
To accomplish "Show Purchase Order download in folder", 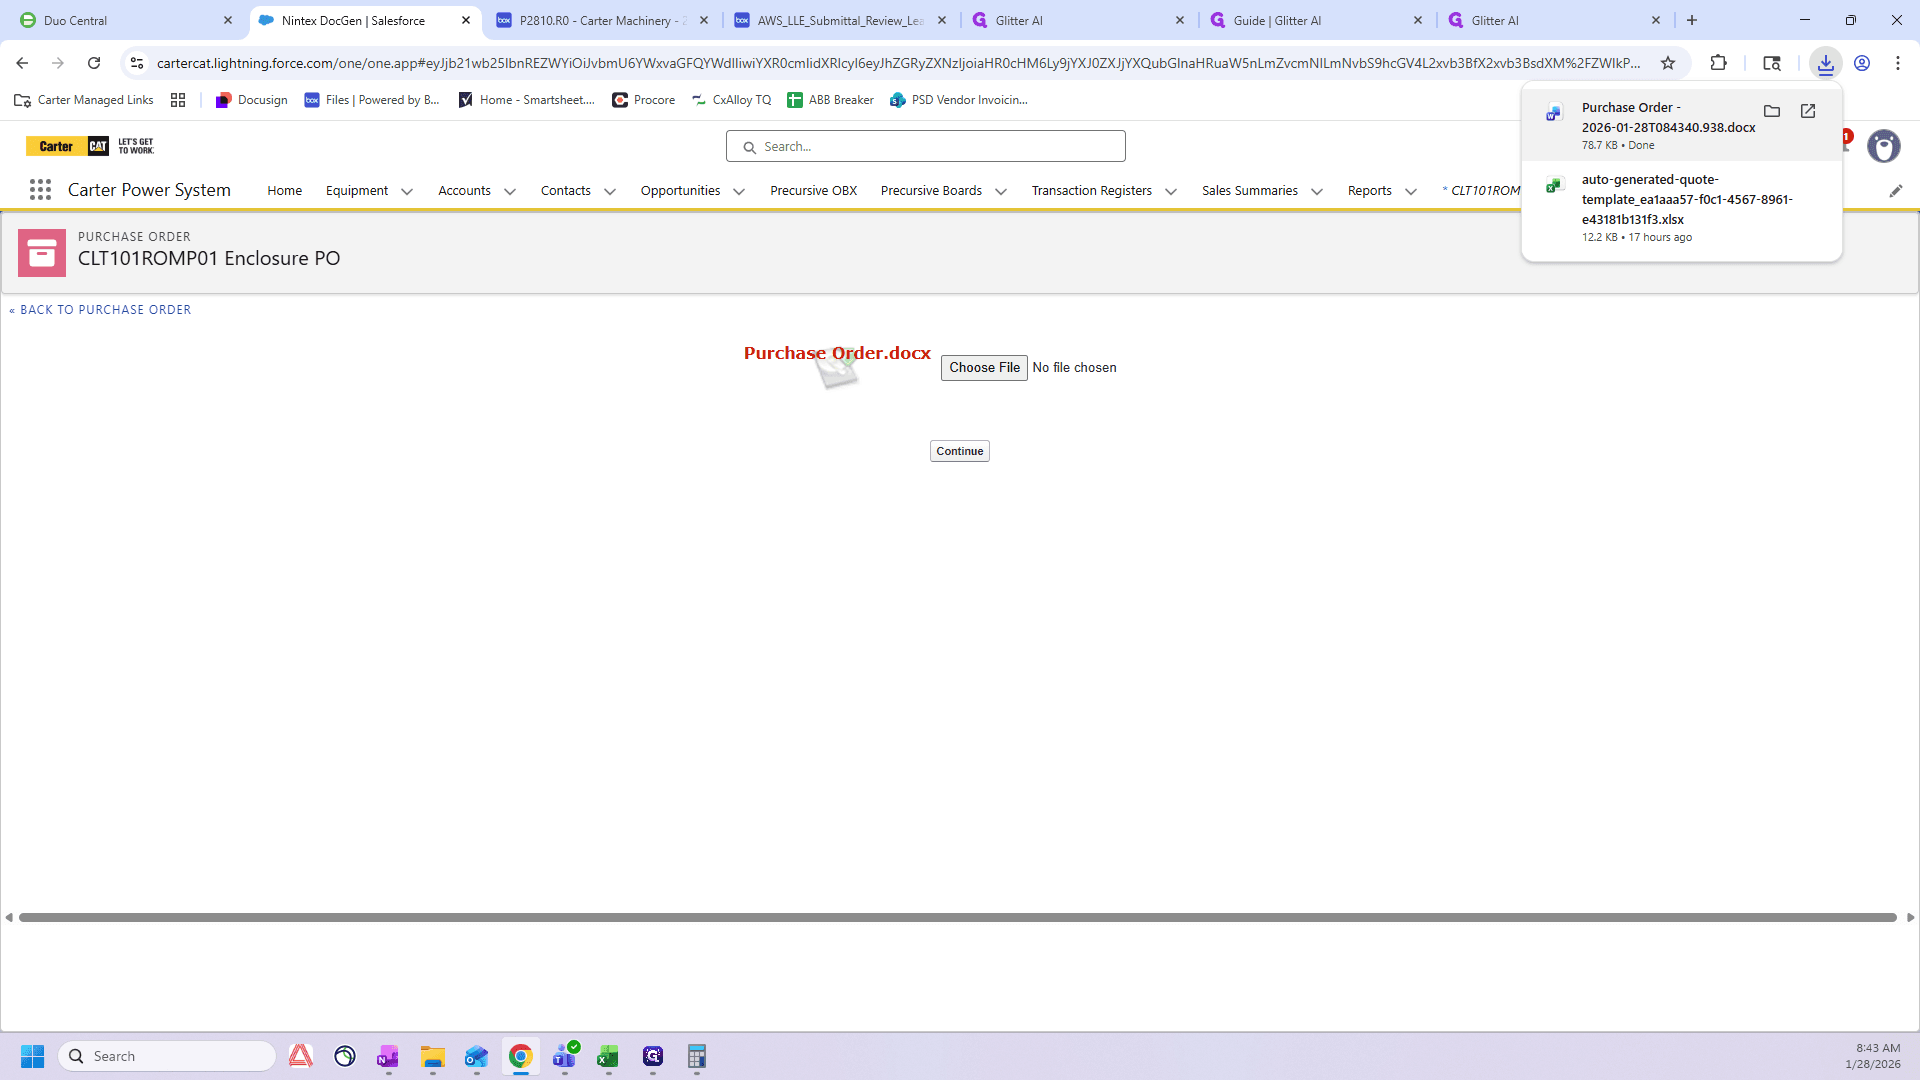I will [x=1772, y=111].
